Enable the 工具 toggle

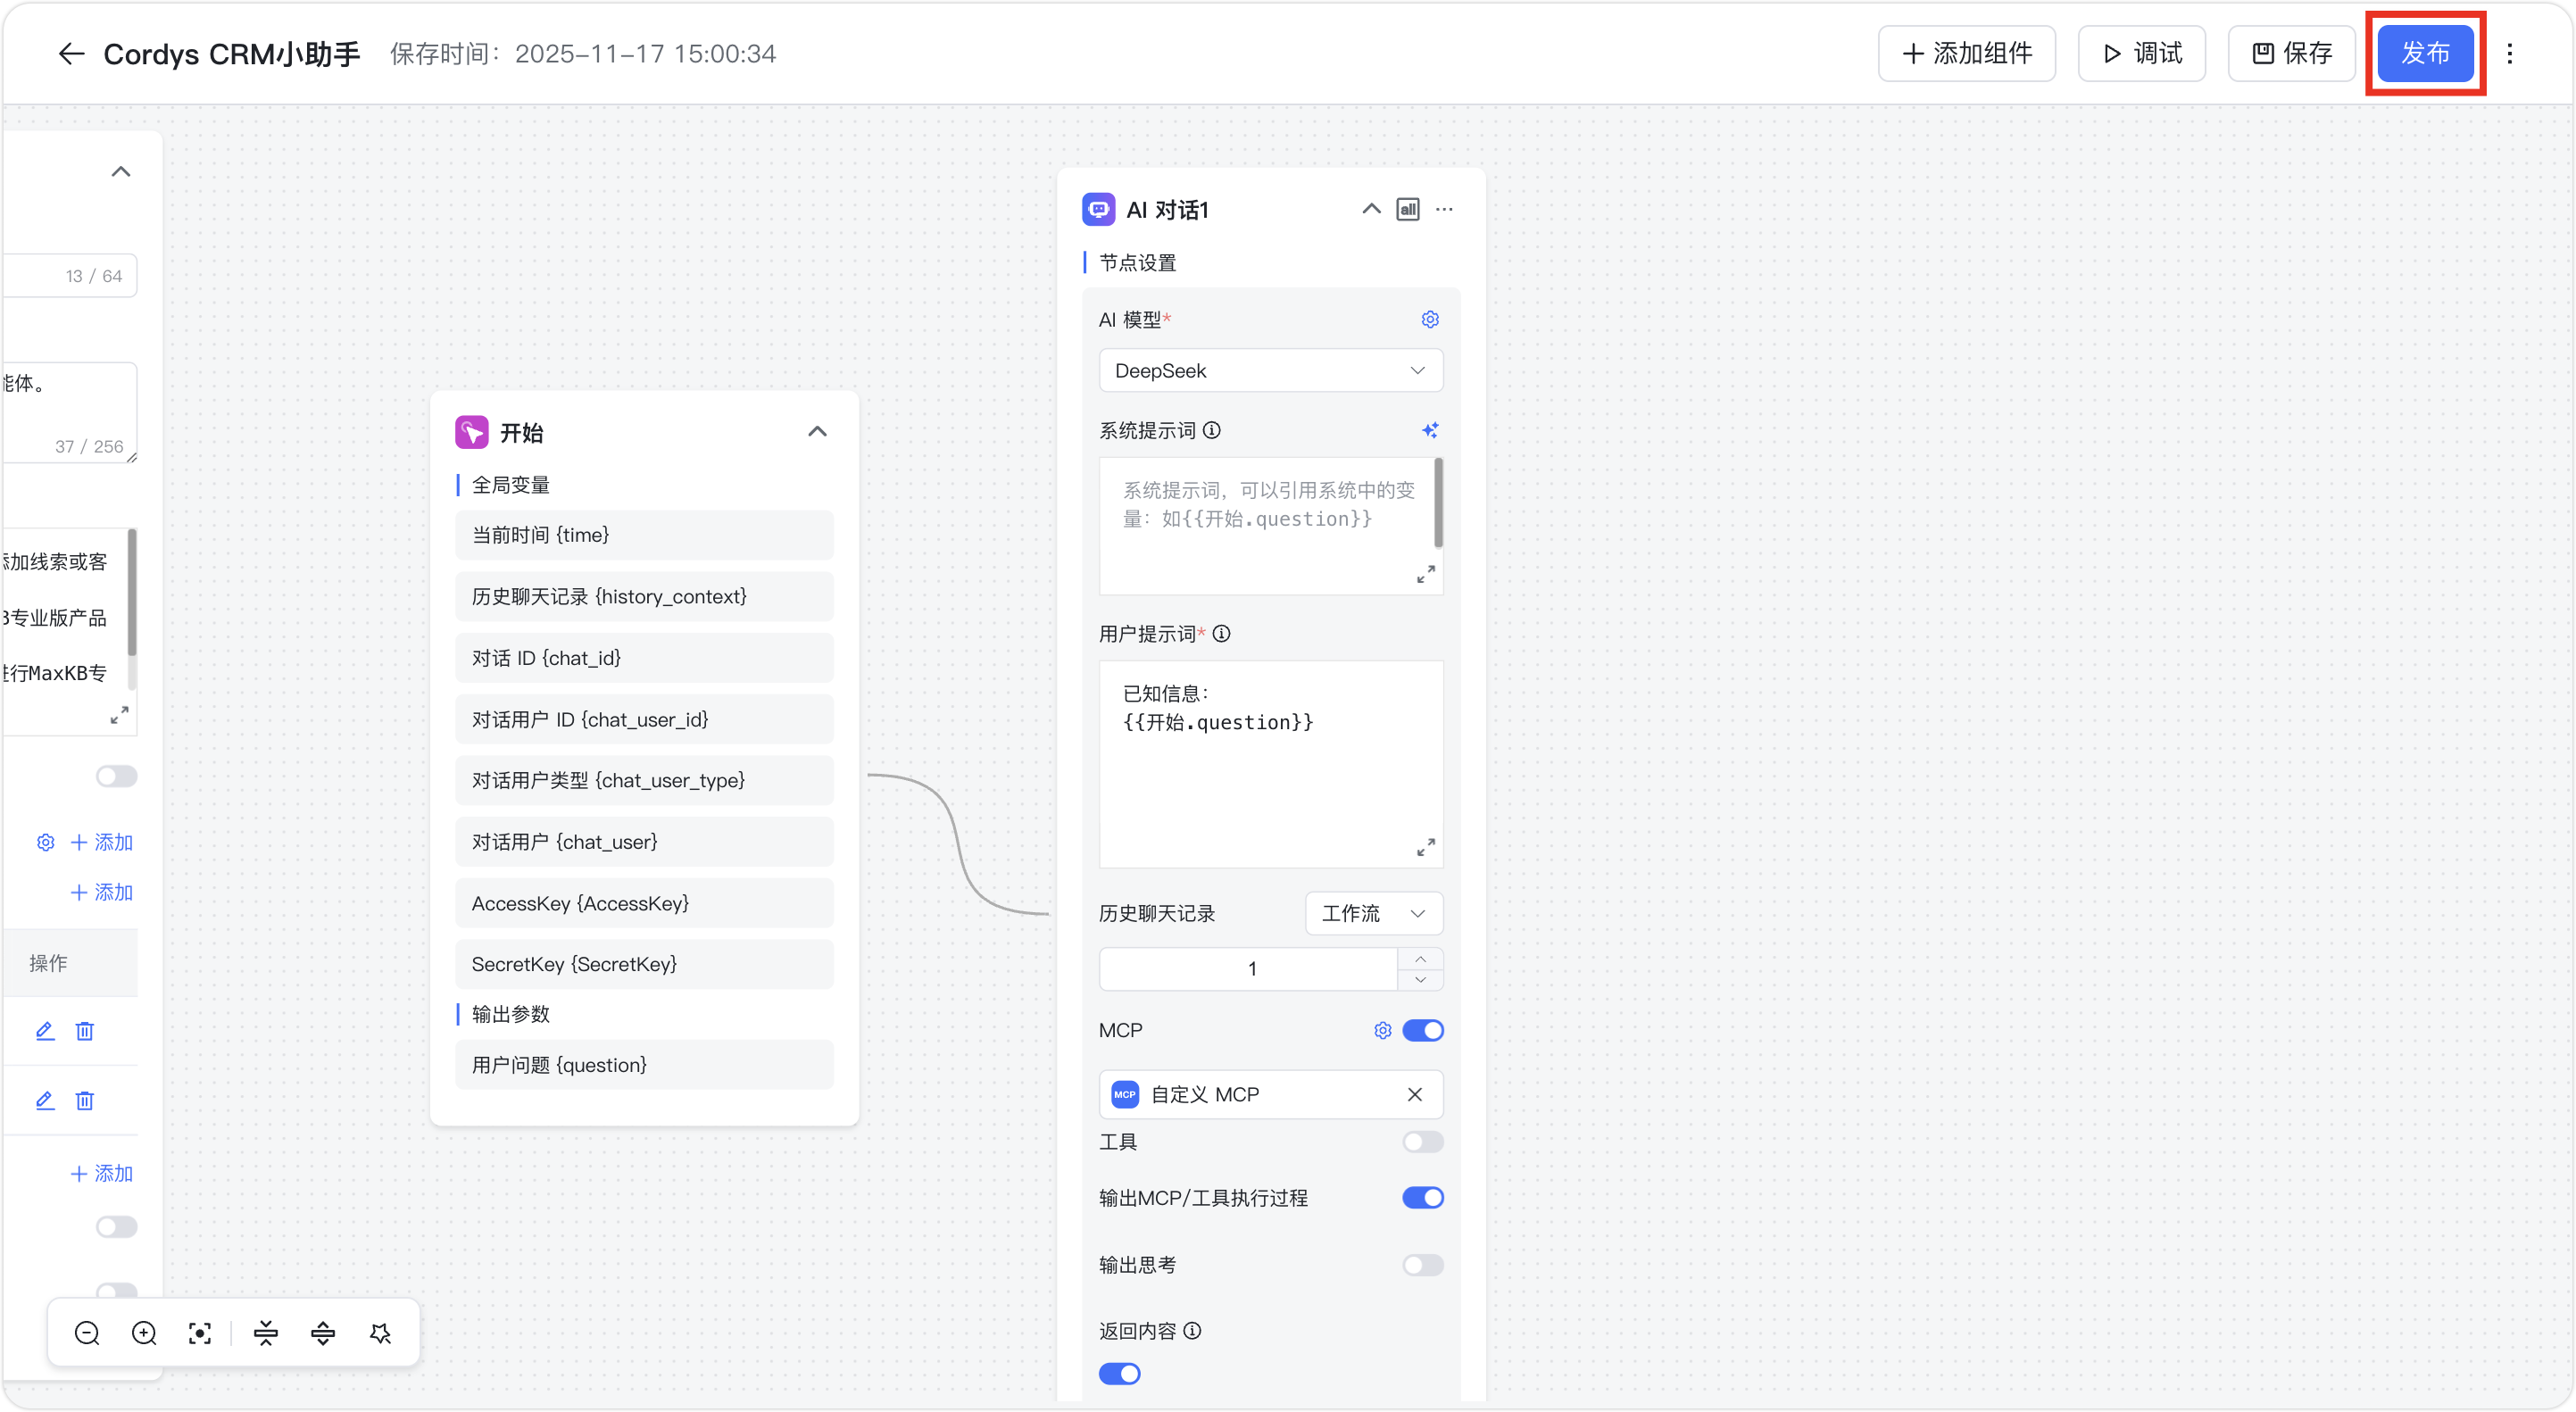click(1422, 1141)
